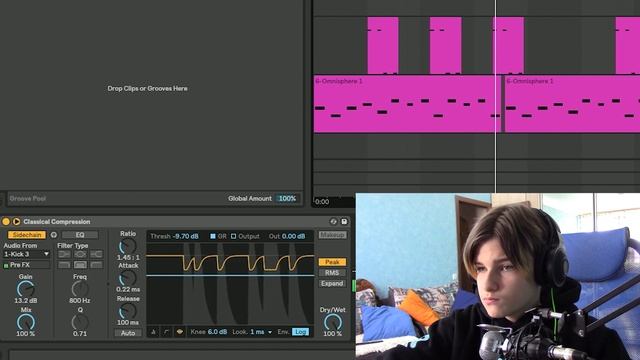Switch to the activity display view icon
This screenshot has height=360, width=640.
point(180,332)
